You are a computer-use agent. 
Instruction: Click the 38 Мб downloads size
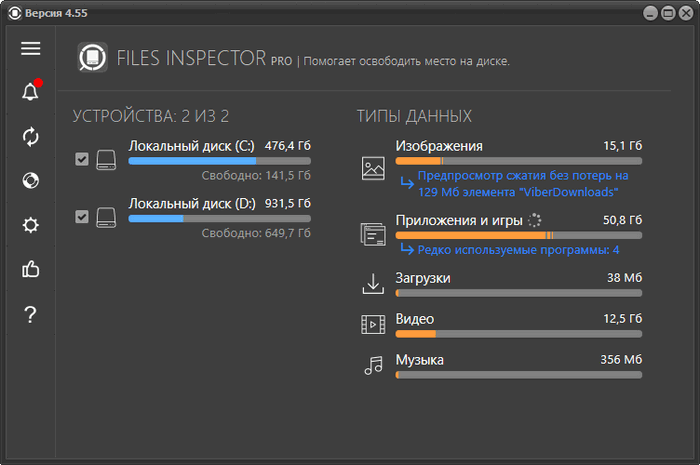click(x=625, y=278)
